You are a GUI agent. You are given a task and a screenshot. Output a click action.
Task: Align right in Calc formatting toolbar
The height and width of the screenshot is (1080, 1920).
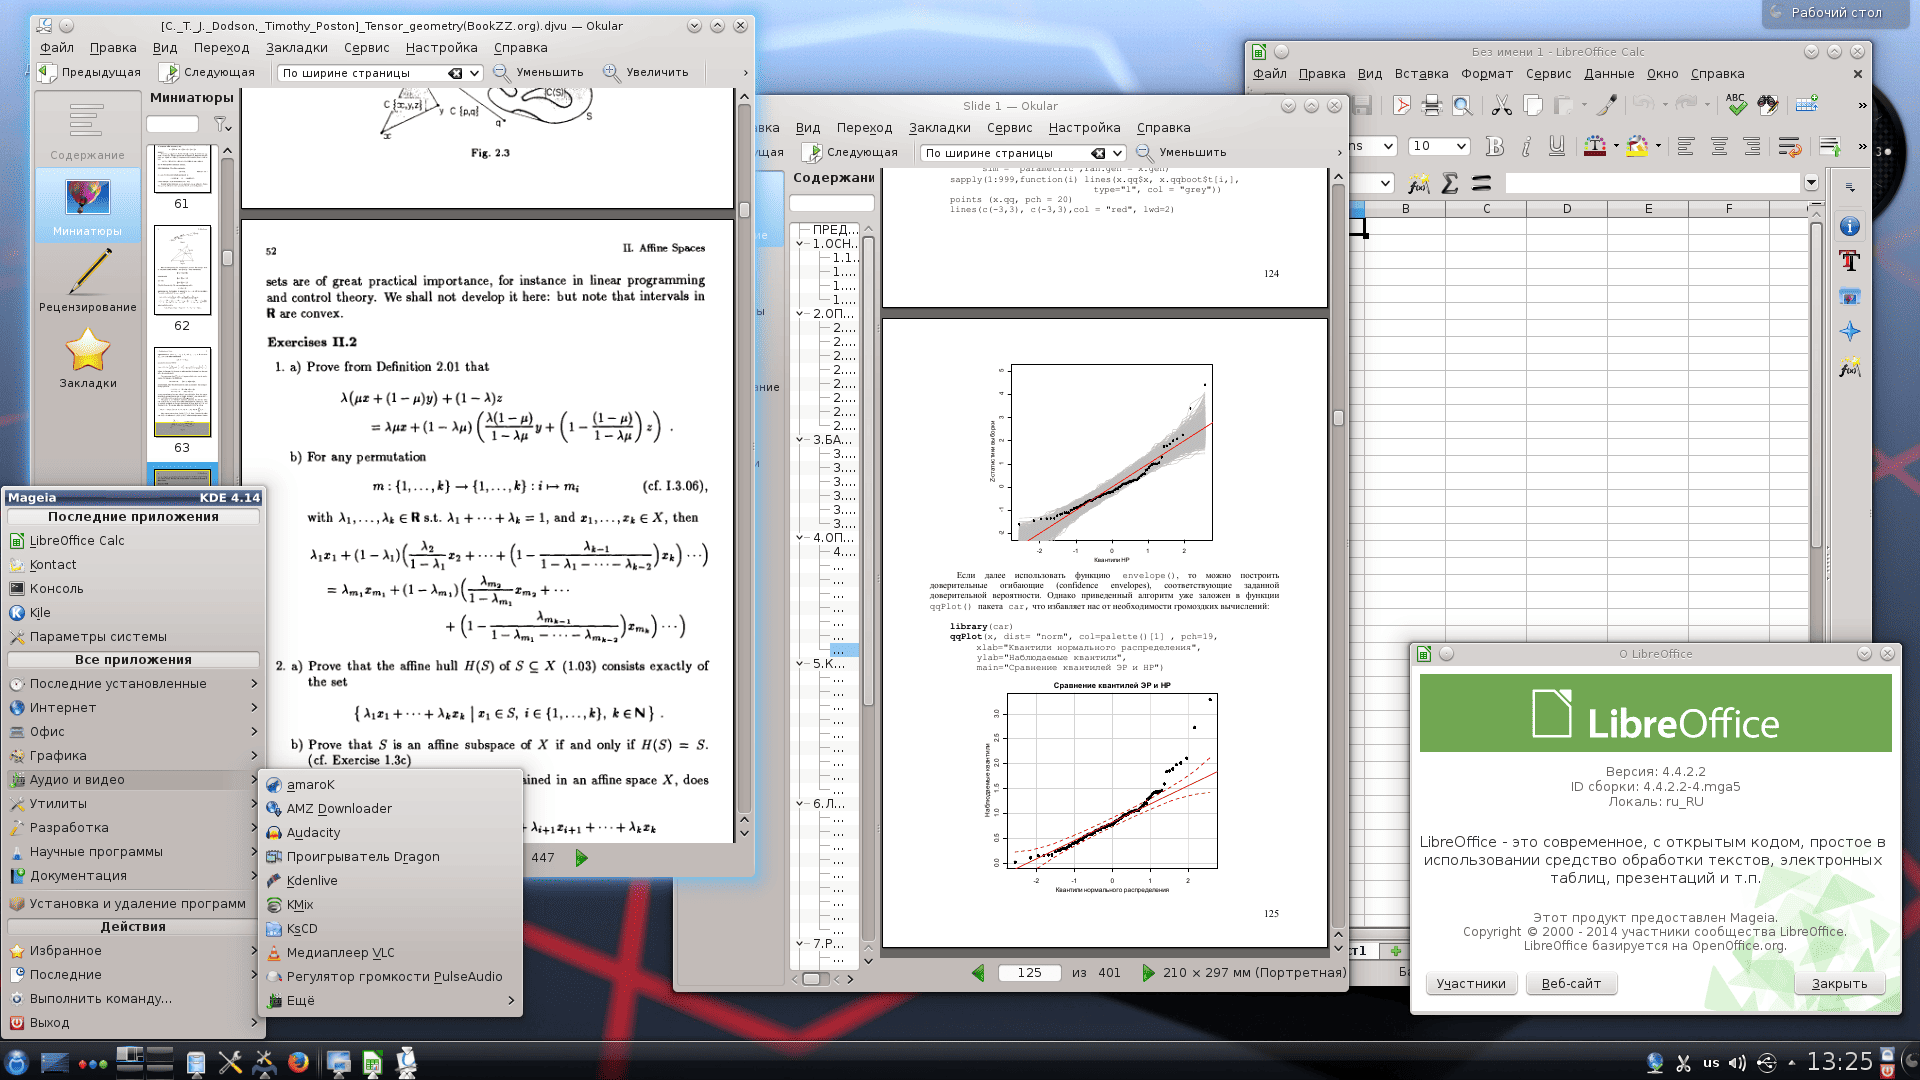click(1752, 147)
